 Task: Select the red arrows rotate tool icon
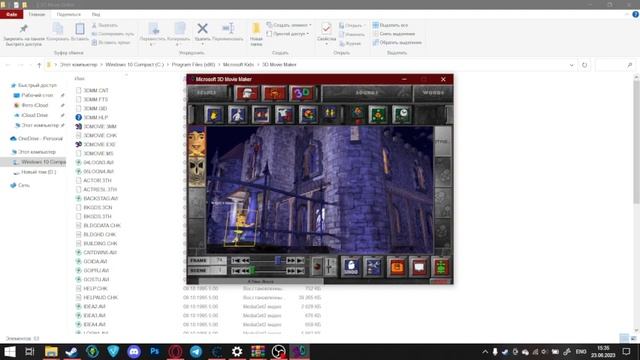261,115
